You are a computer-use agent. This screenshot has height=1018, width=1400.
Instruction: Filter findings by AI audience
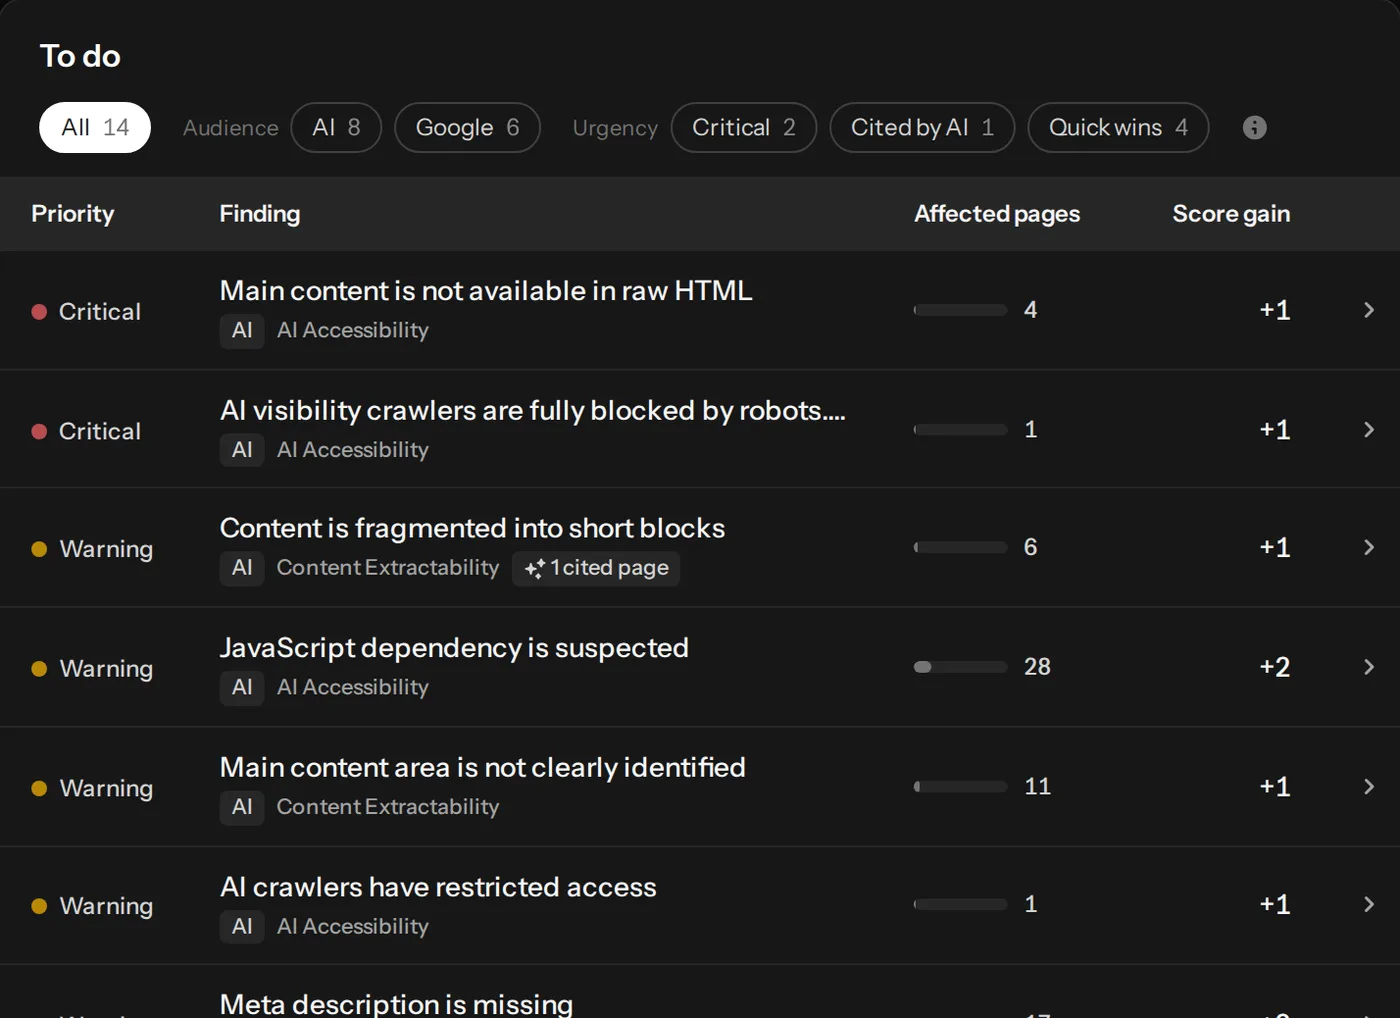(336, 128)
